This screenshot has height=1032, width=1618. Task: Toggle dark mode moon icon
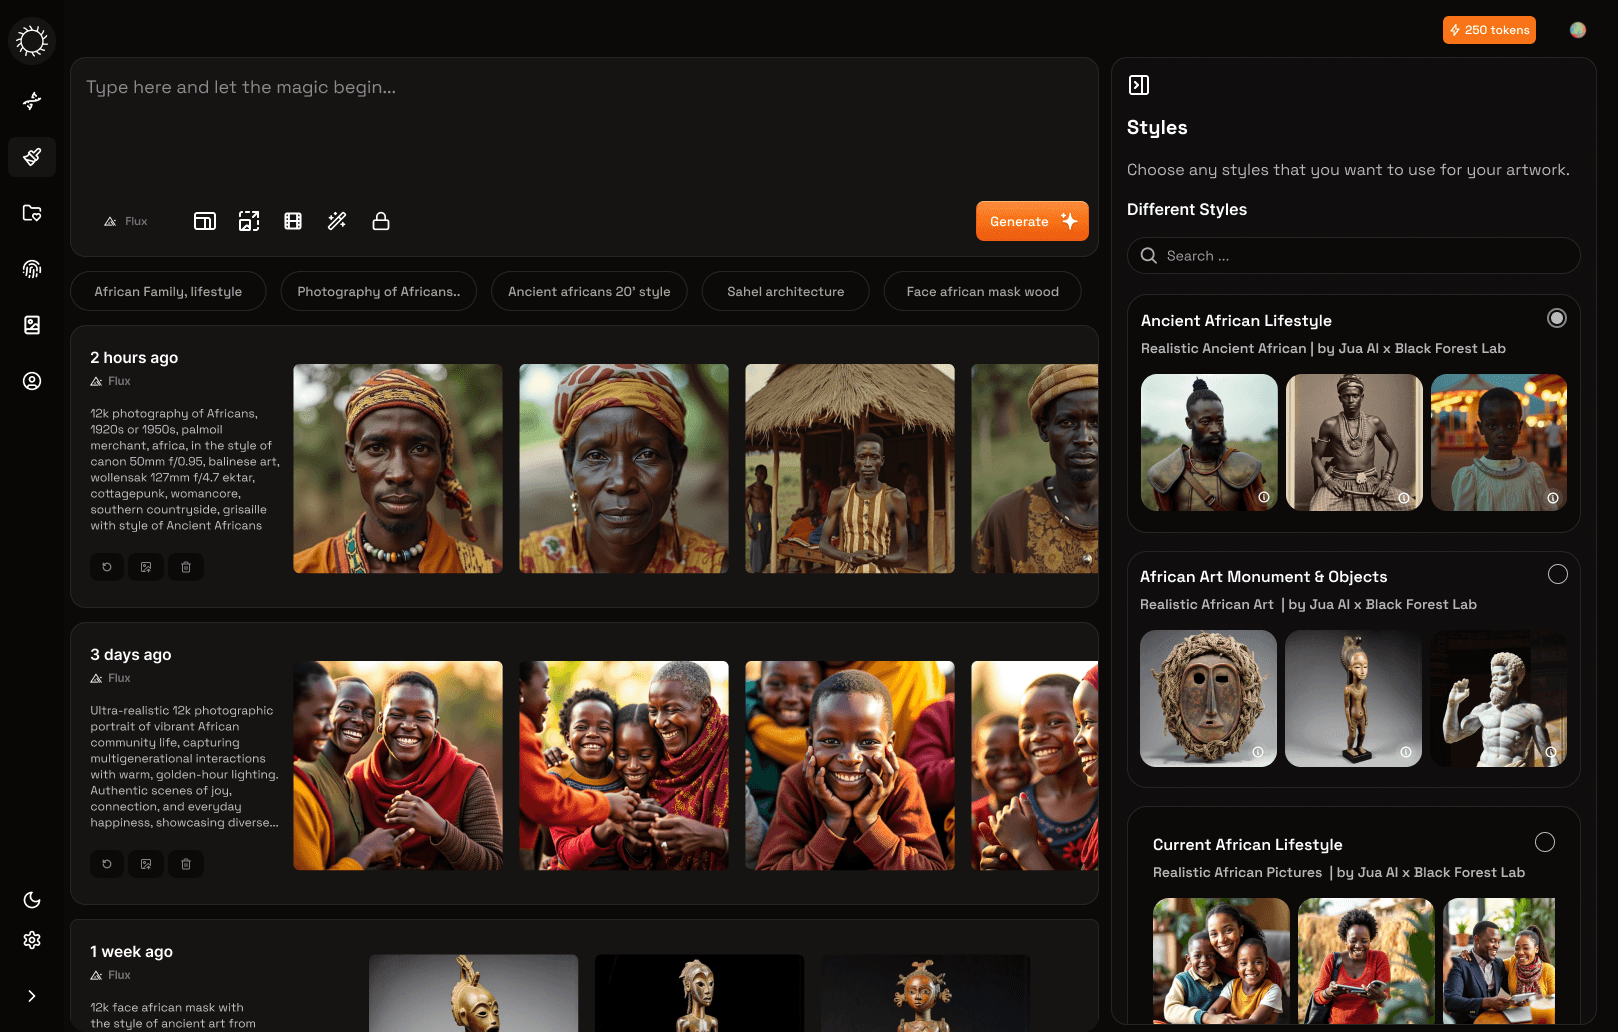click(32, 900)
